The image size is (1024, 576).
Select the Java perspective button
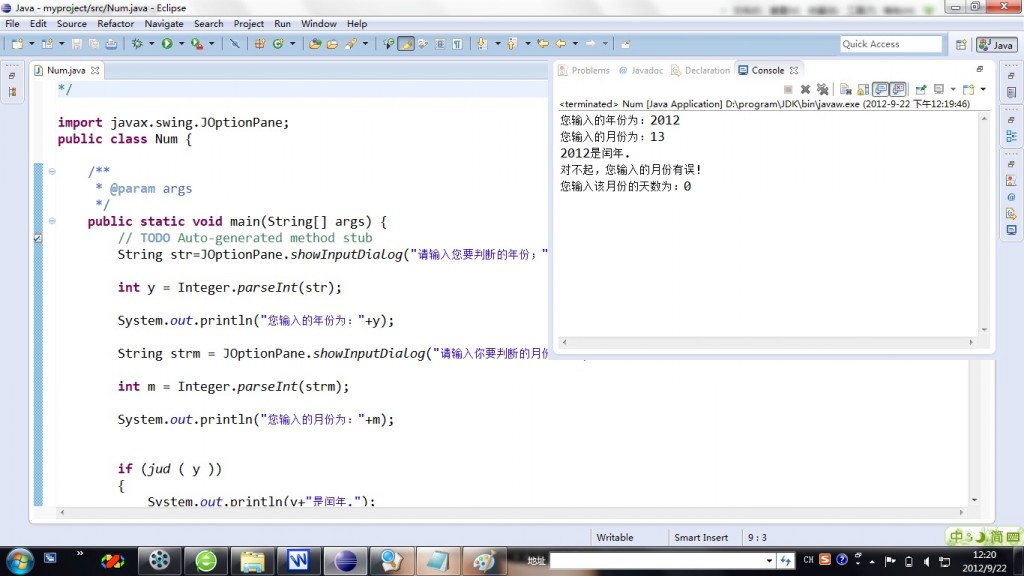tap(997, 44)
